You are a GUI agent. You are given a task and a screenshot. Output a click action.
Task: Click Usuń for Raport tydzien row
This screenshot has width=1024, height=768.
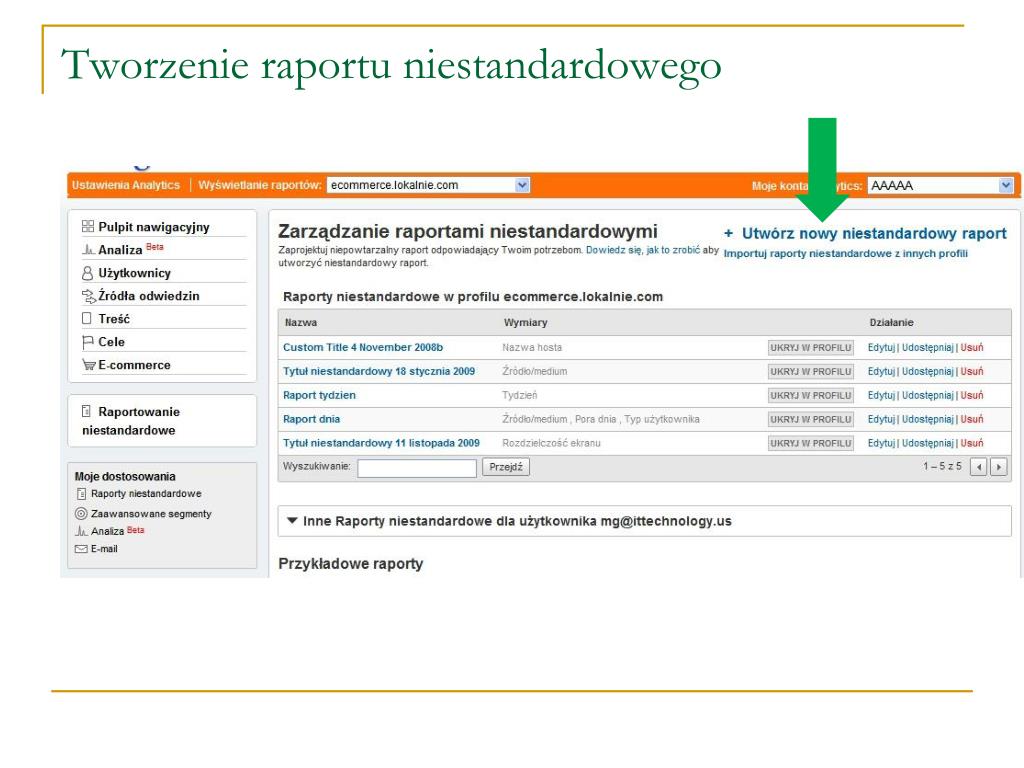972,395
